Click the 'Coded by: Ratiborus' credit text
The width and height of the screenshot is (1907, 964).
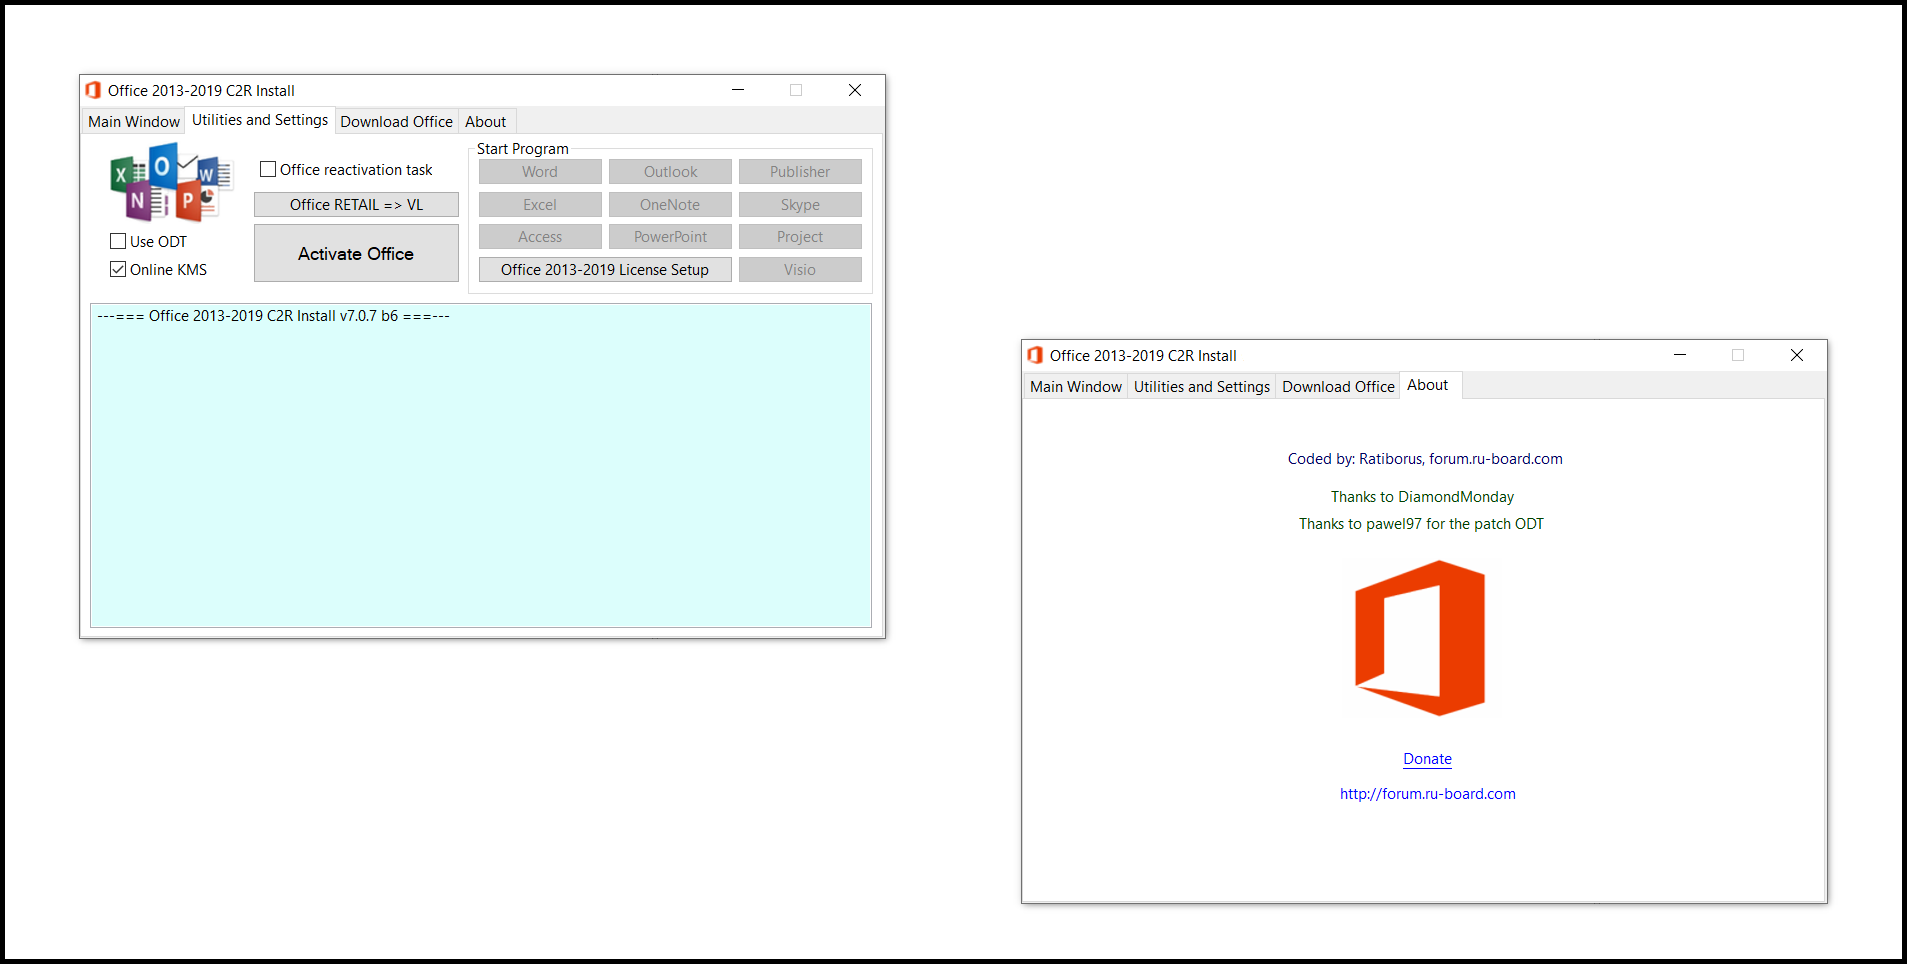[x=1425, y=459]
